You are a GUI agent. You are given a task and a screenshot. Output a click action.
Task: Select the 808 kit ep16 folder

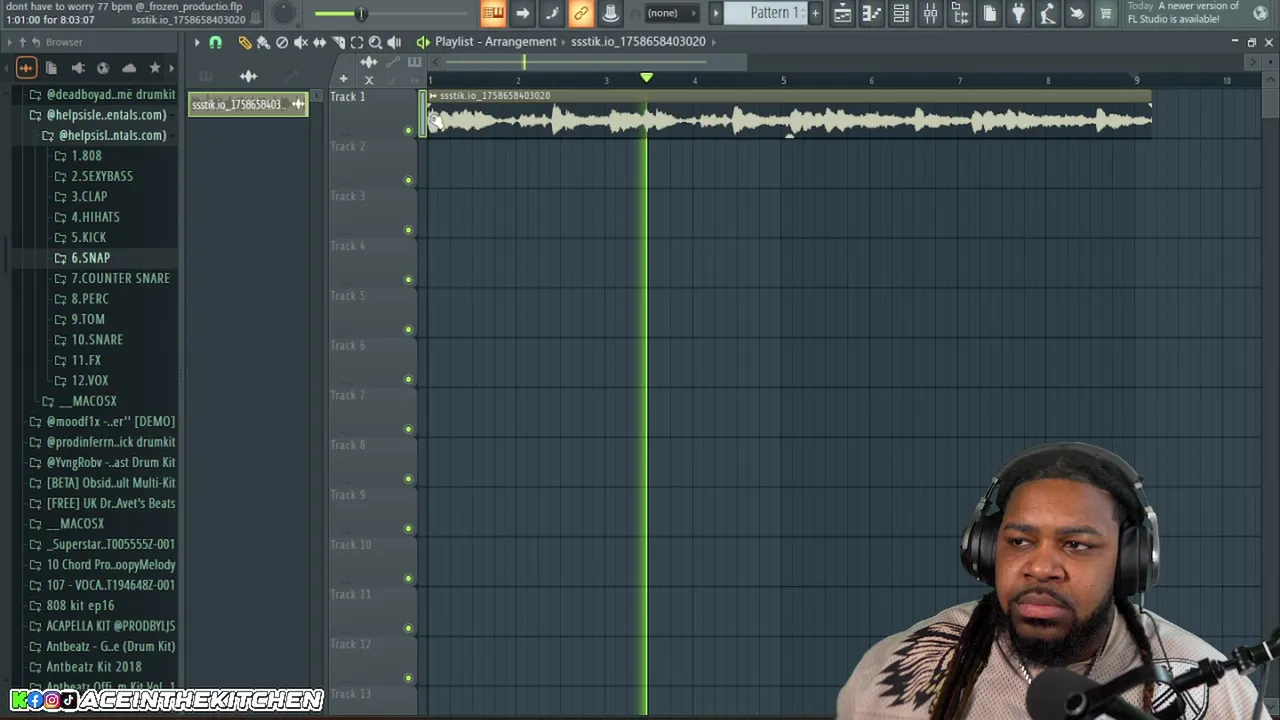72,606
